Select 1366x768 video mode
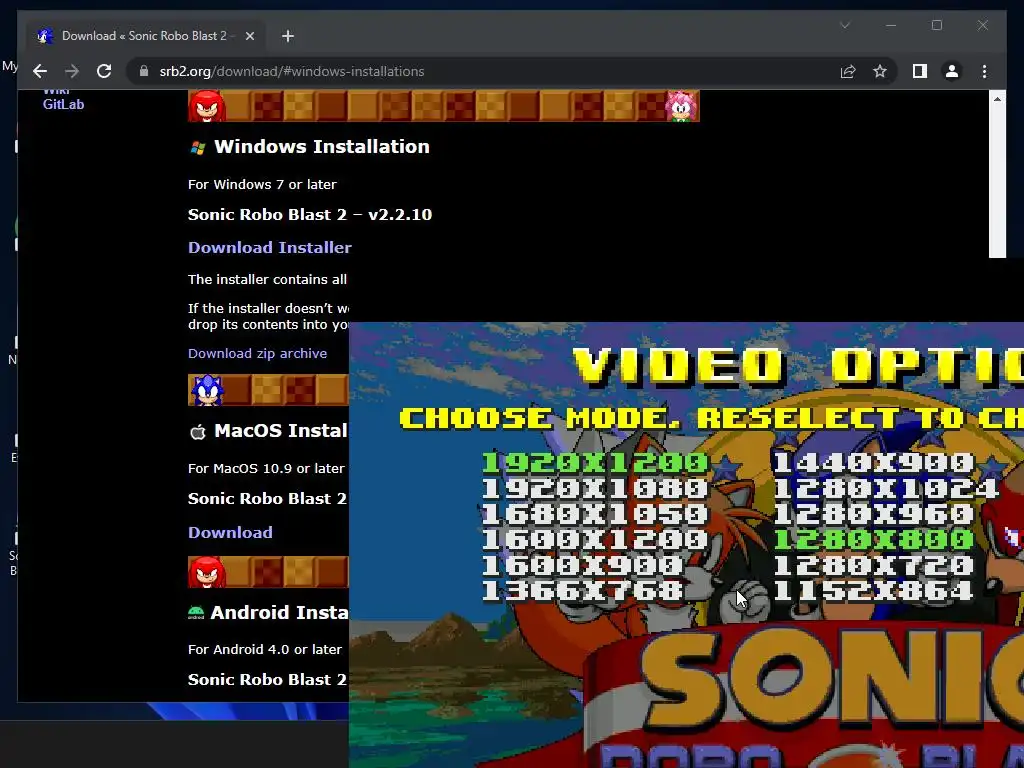The width and height of the screenshot is (1024, 768). tap(582, 590)
